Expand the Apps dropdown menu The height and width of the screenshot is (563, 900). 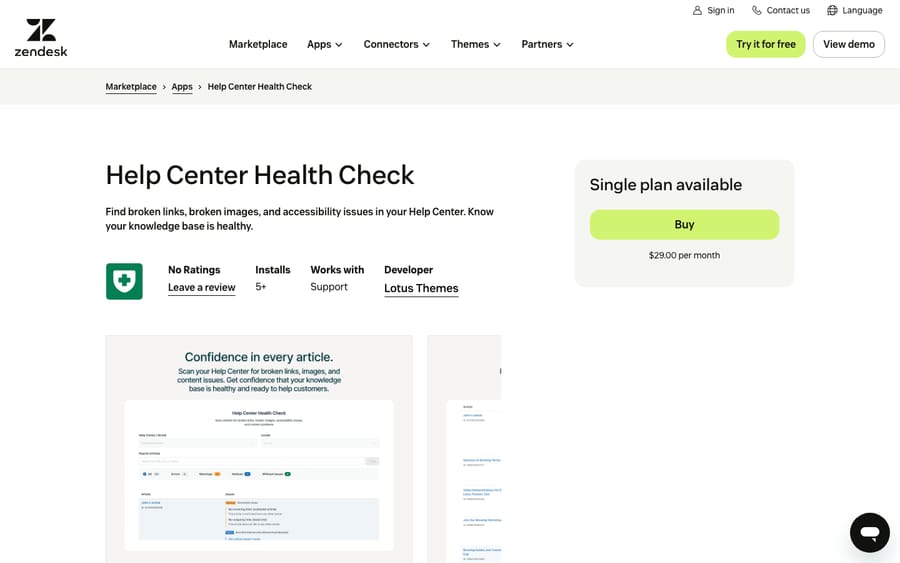point(325,44)
